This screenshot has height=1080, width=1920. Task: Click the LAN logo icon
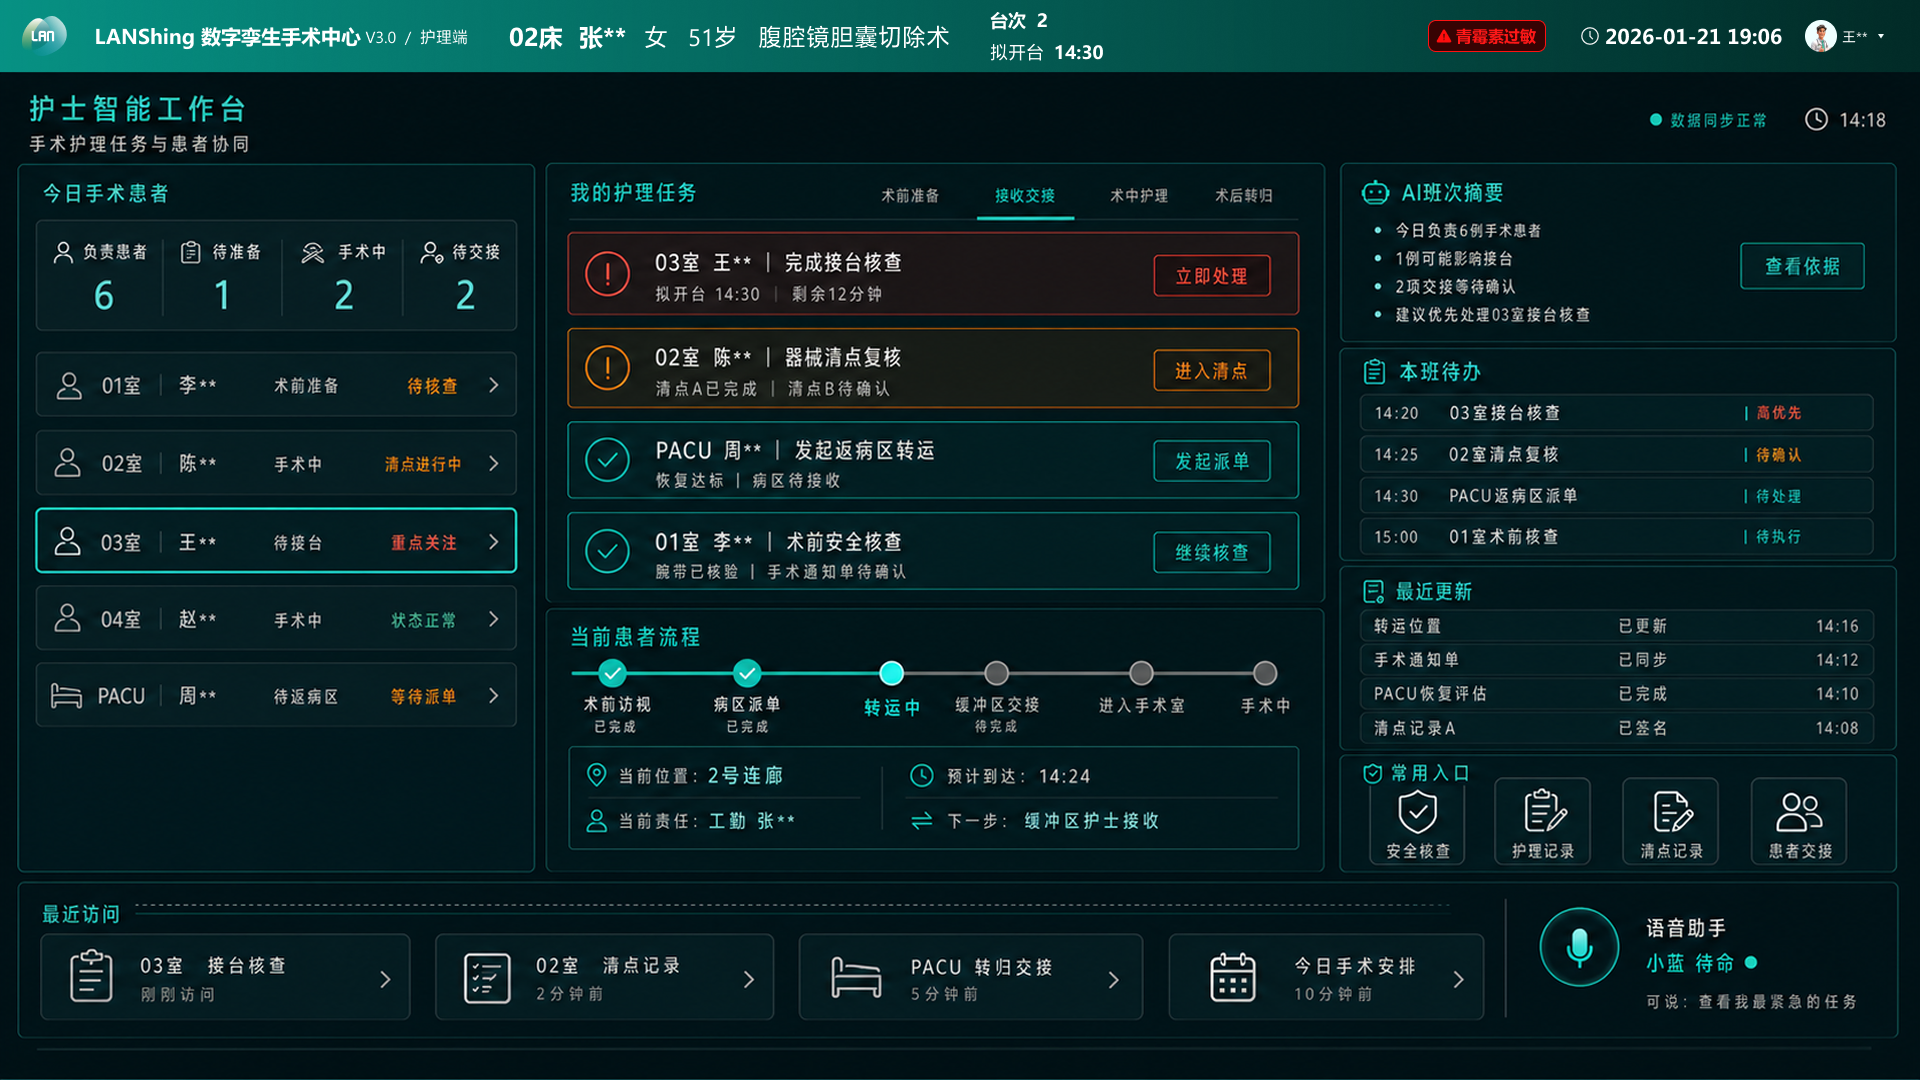(x=44, y=36)
